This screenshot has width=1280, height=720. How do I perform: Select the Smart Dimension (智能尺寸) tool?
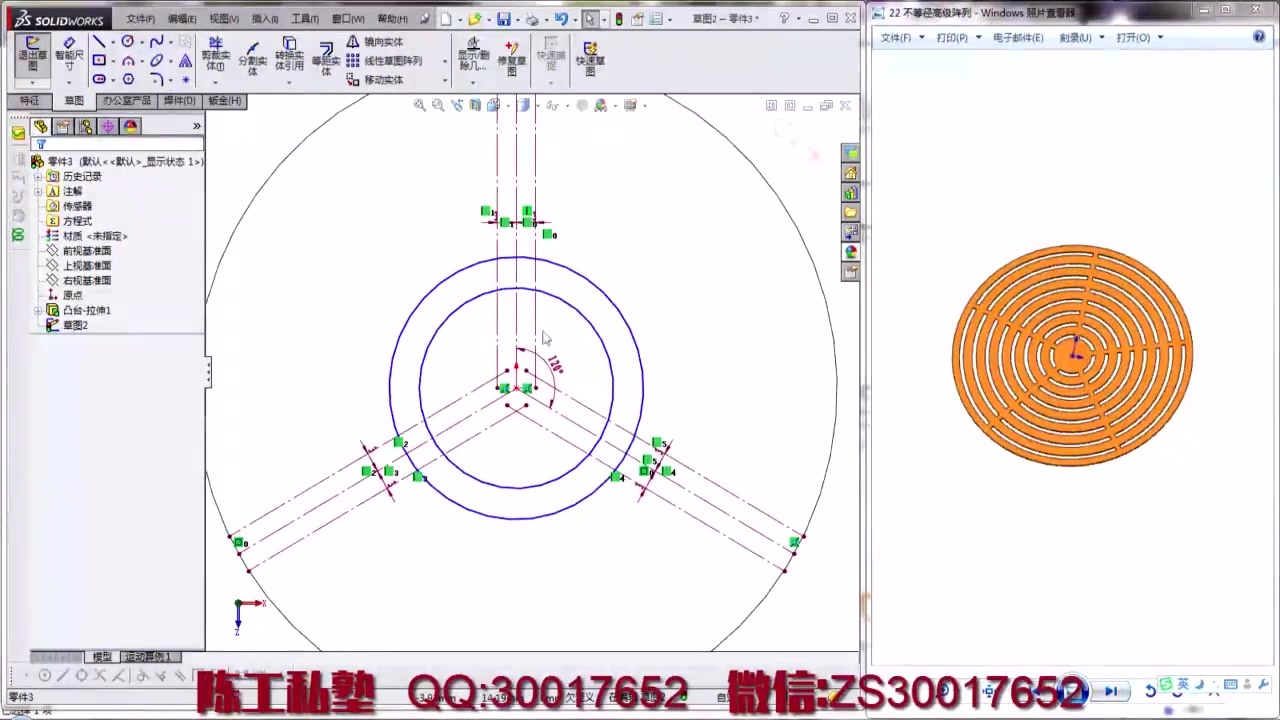click(x=69, y=54)
